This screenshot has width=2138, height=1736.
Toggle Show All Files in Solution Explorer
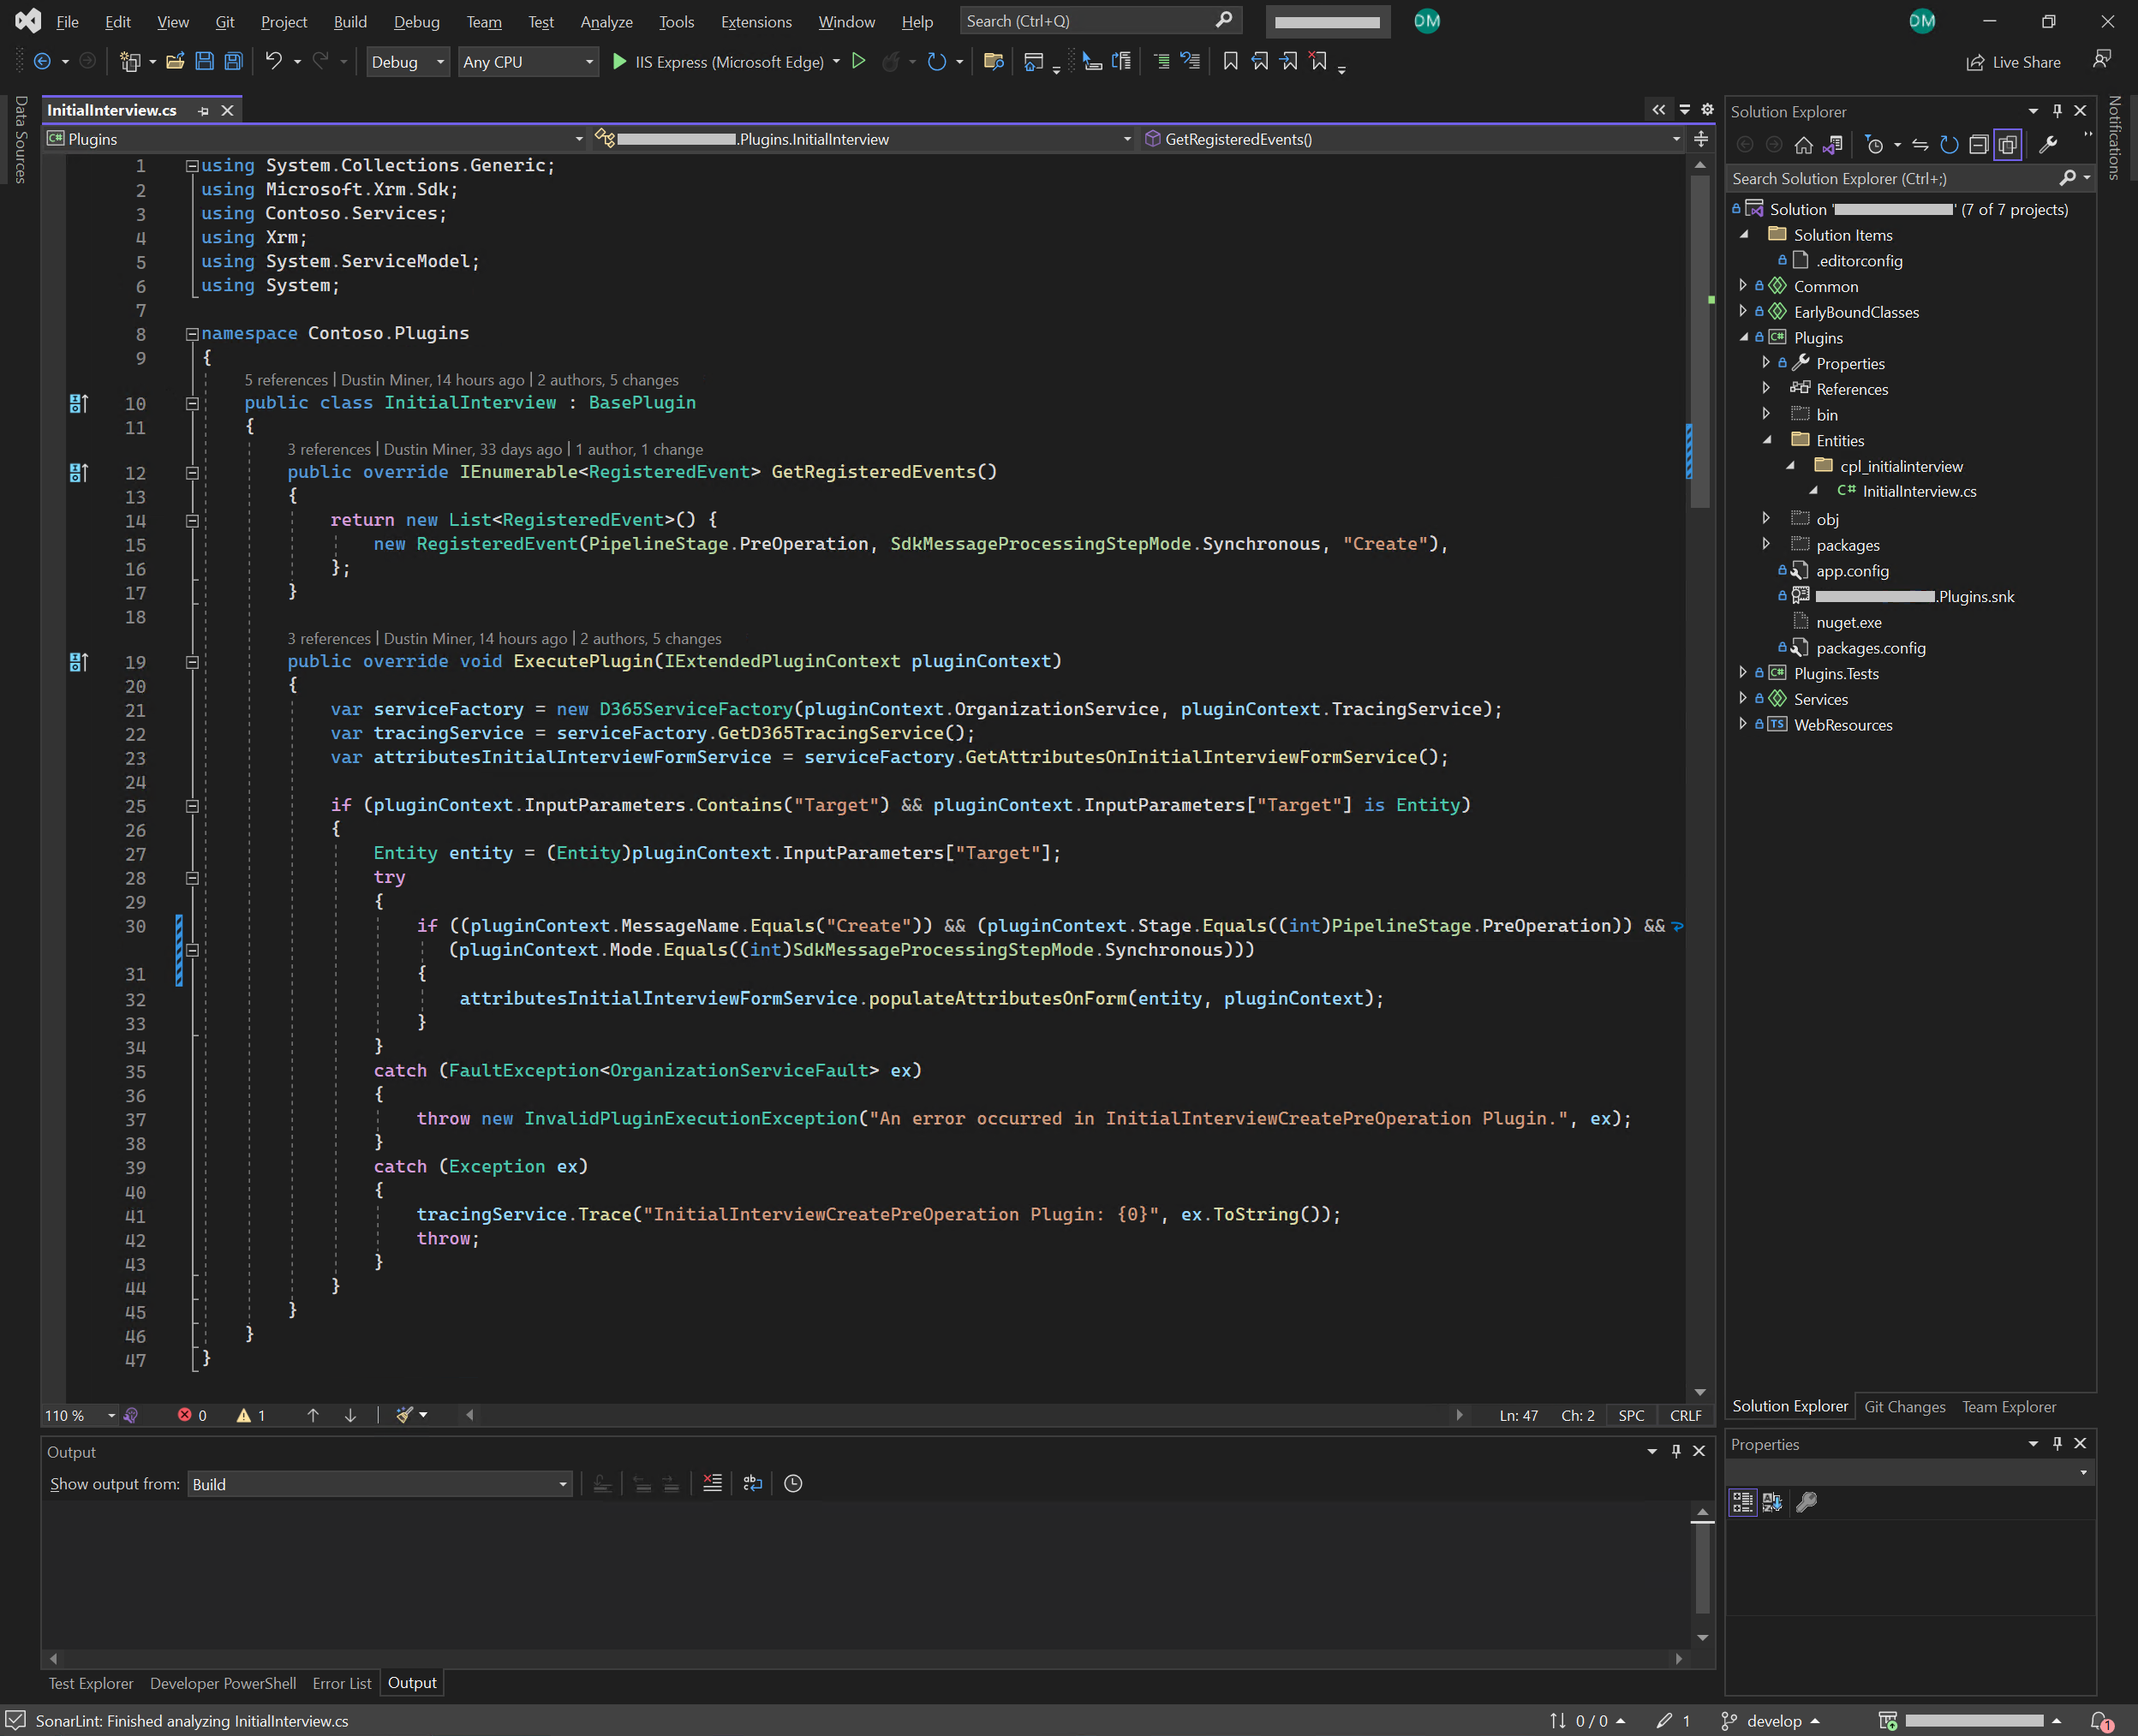pyautogui.click(x=2007, y=146)
